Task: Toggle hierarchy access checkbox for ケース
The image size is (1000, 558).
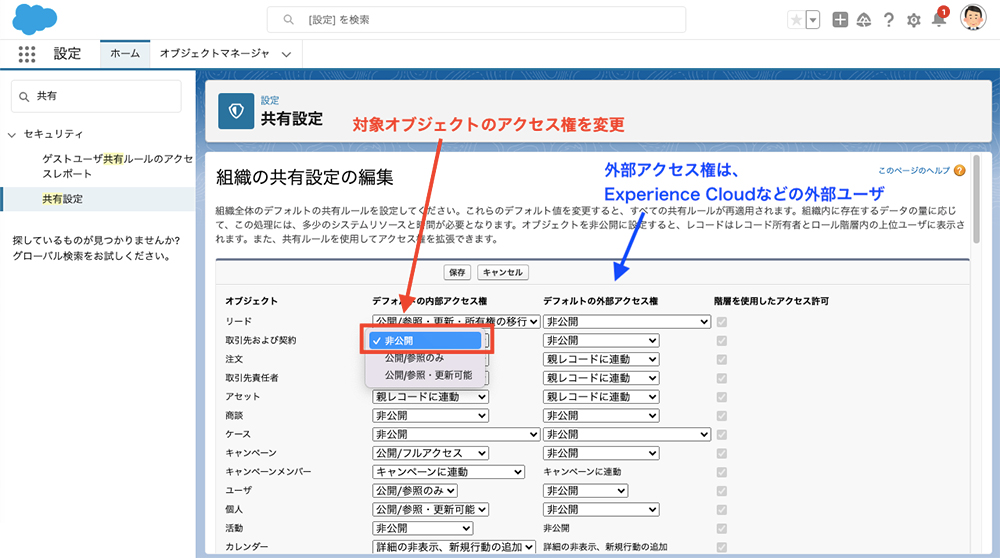Action: pos(722,435)
